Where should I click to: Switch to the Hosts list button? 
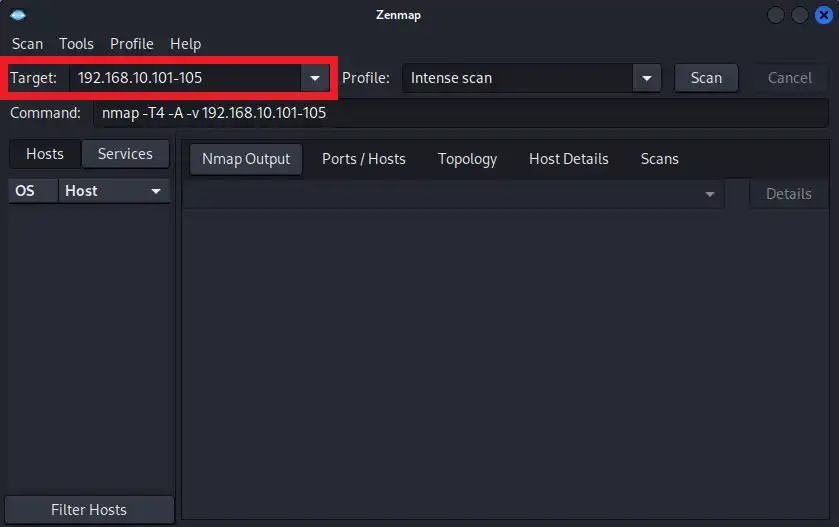pos(45,154)
